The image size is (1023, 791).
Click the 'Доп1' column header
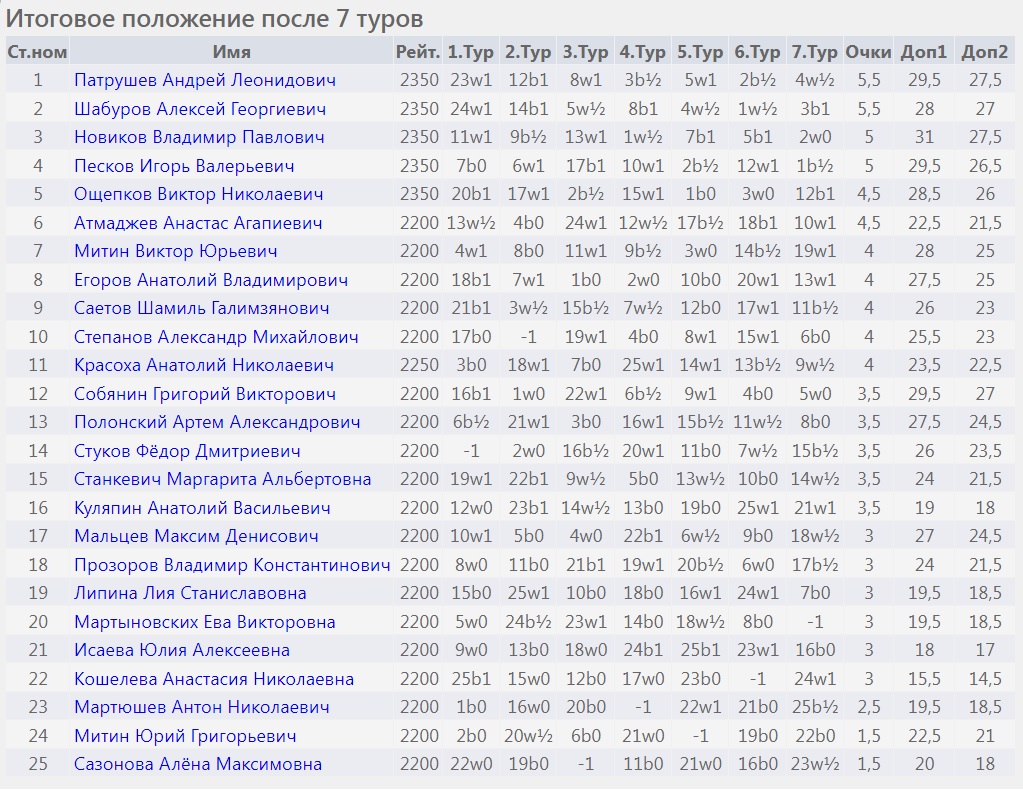(924, 52)
